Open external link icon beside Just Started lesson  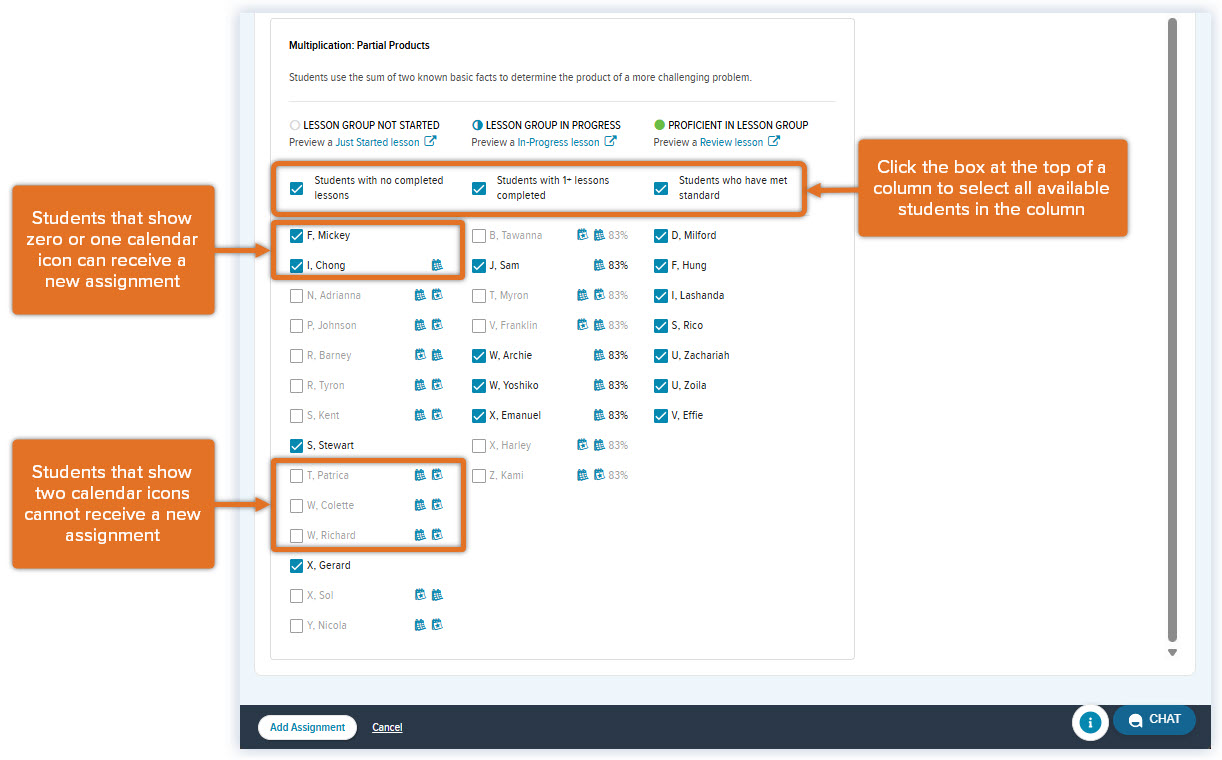point(430,142)
